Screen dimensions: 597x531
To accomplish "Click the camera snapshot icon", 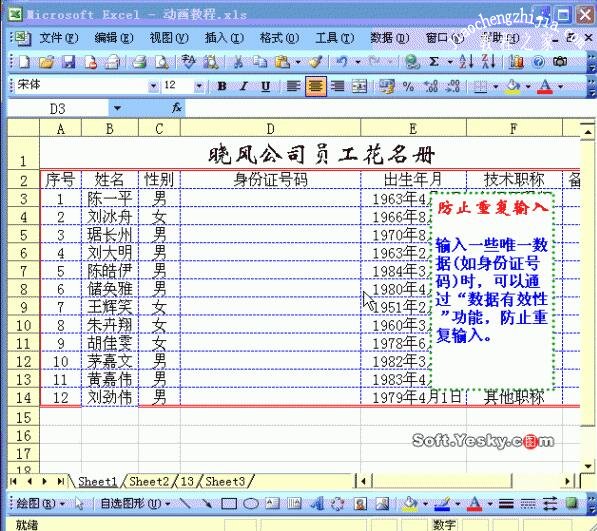I will 560,62.
